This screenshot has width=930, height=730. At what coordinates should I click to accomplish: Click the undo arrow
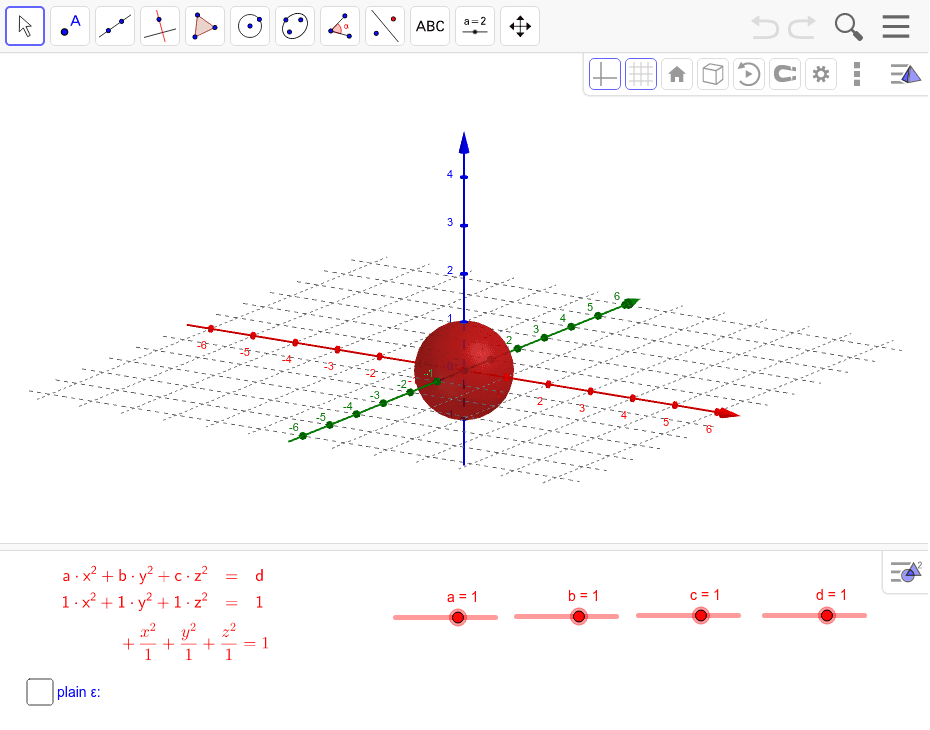pyautogui.click(x=765, y=27)
